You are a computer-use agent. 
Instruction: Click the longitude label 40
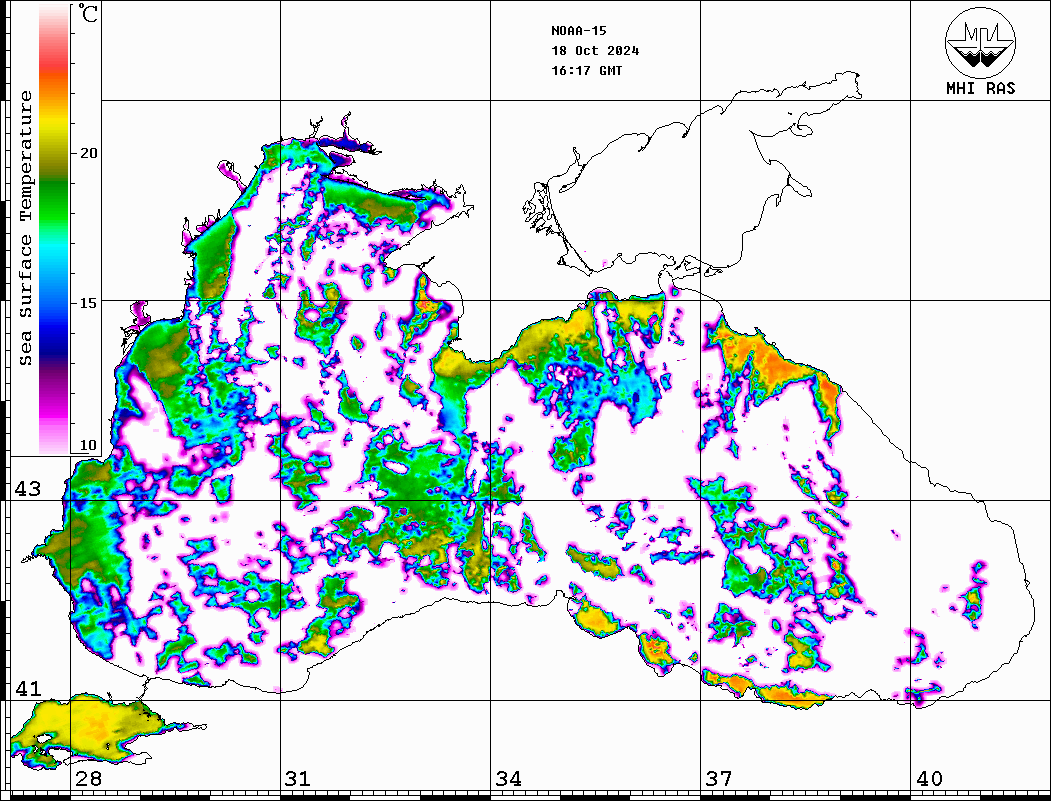coord(928,779)
